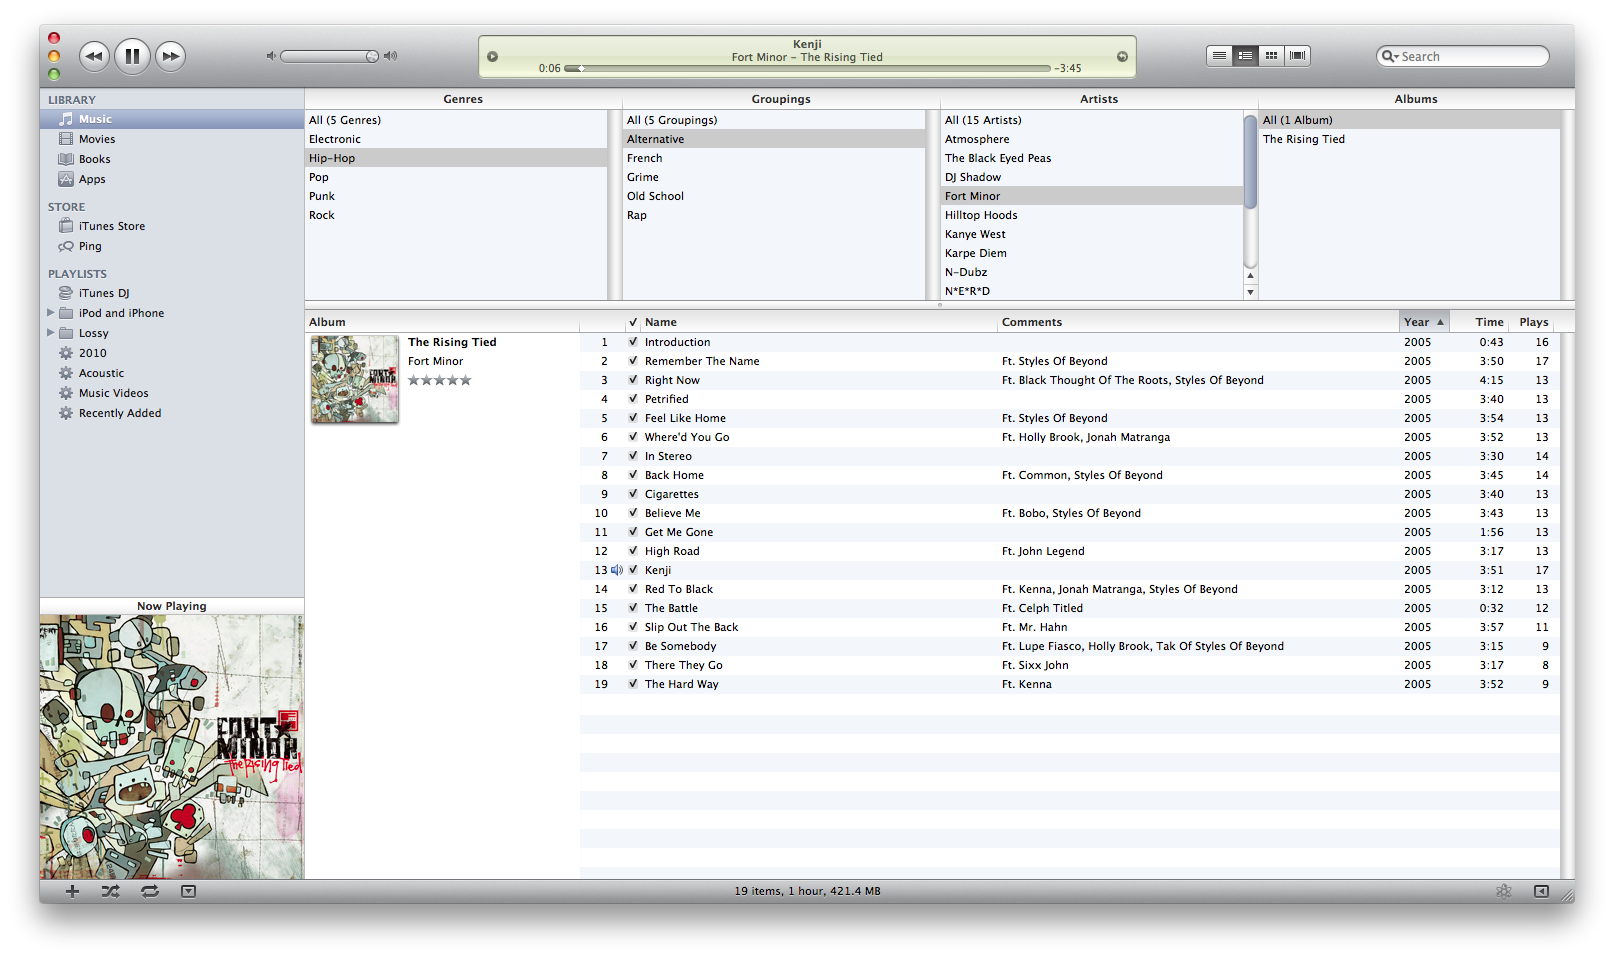Sort tracks by the Name column
Screen dimensions: 1615x958
pos(819,322)
